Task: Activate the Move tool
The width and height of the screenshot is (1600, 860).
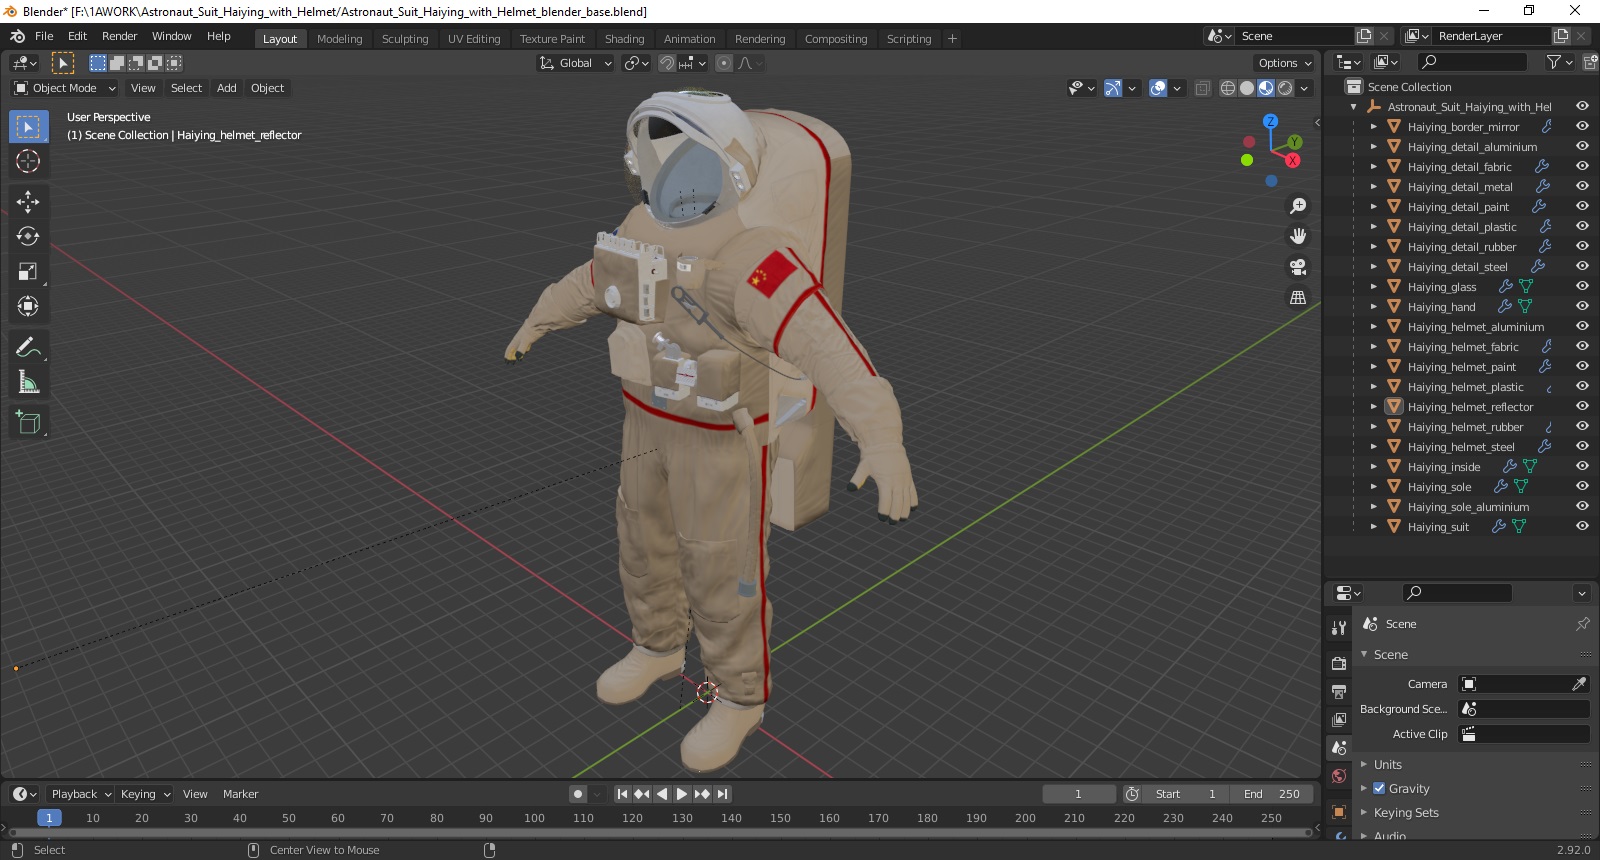Action: [x=28, y=201]
